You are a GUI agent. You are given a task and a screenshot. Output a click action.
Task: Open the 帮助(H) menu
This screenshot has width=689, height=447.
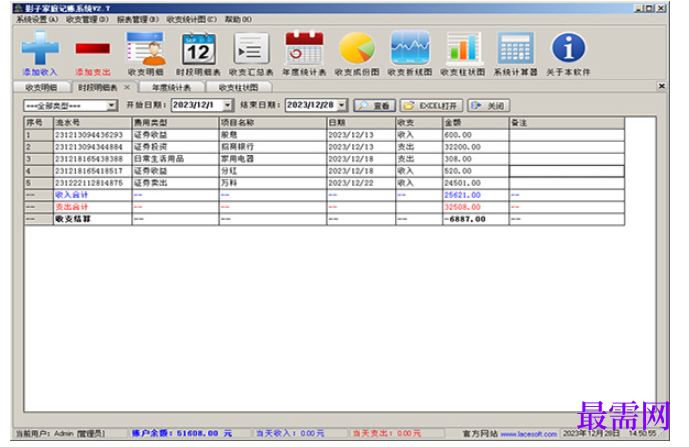[x=238, y=19]
